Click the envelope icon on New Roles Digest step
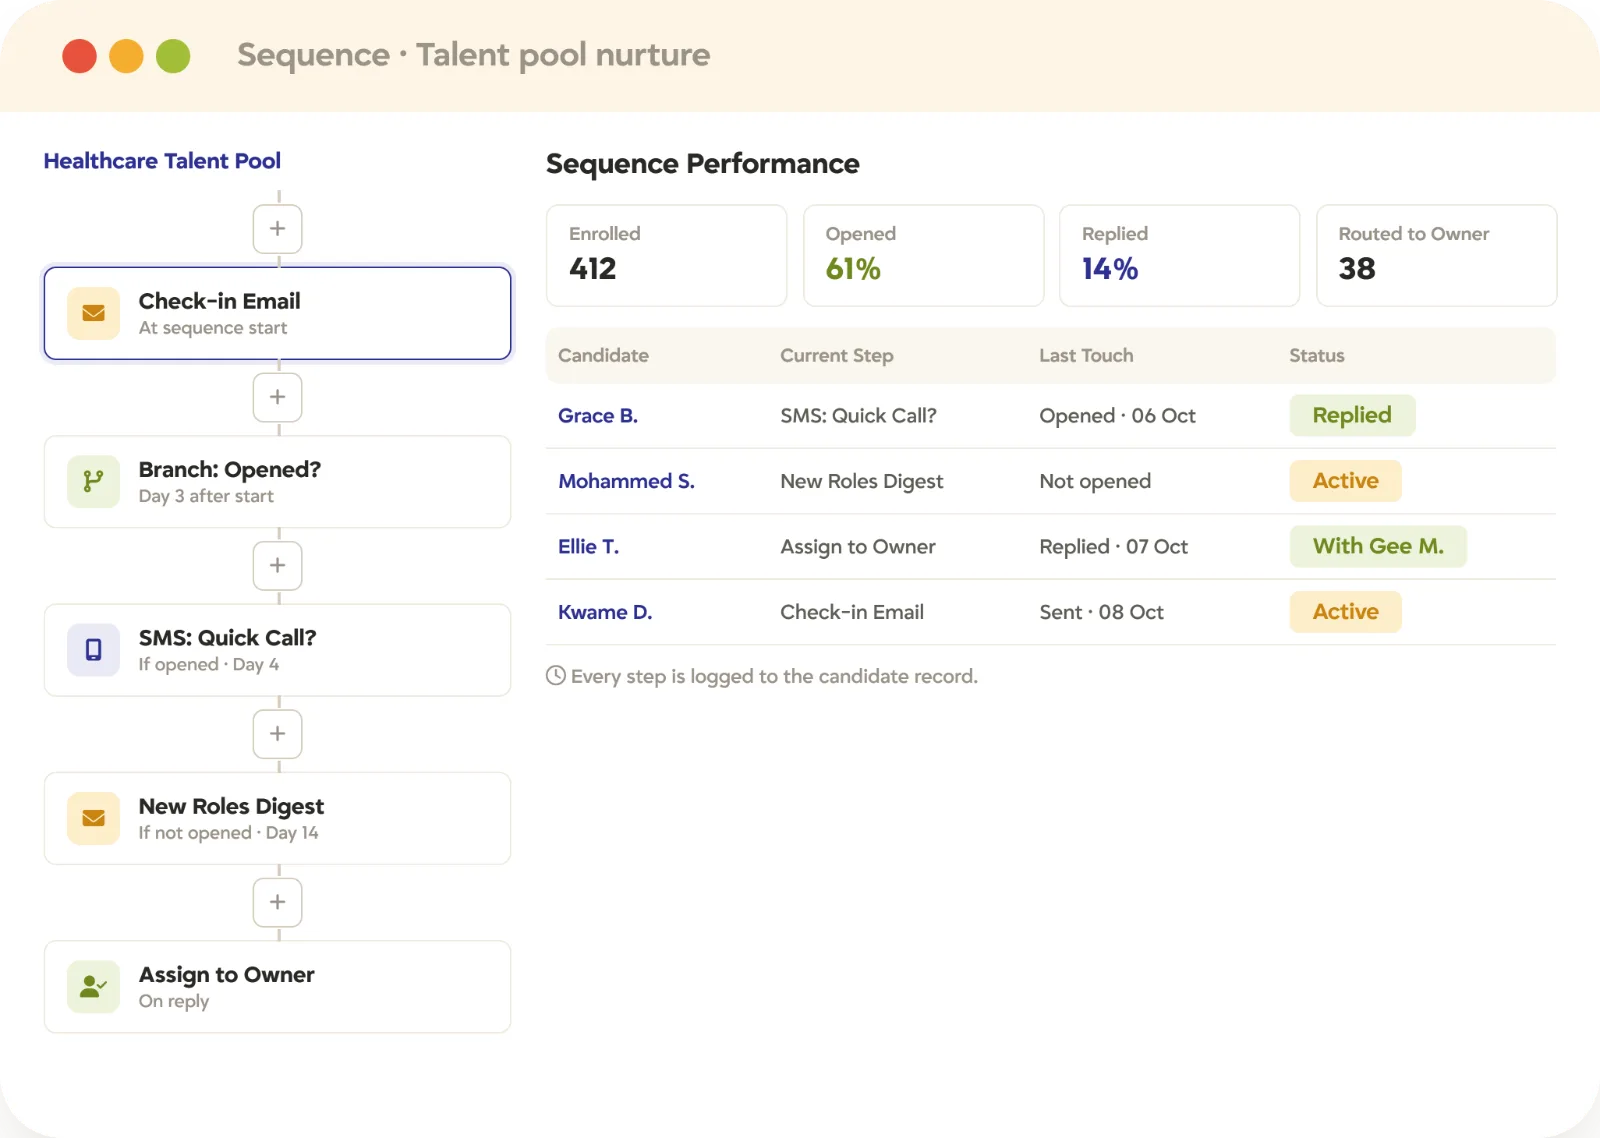The height and width of the screenshot is (1138, 1600). 93,818
